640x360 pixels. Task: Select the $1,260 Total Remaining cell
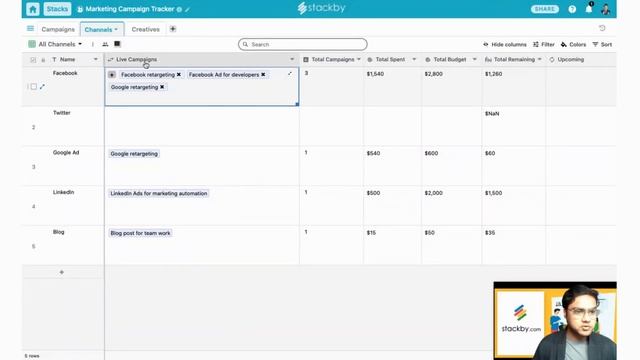coord(513,87)
